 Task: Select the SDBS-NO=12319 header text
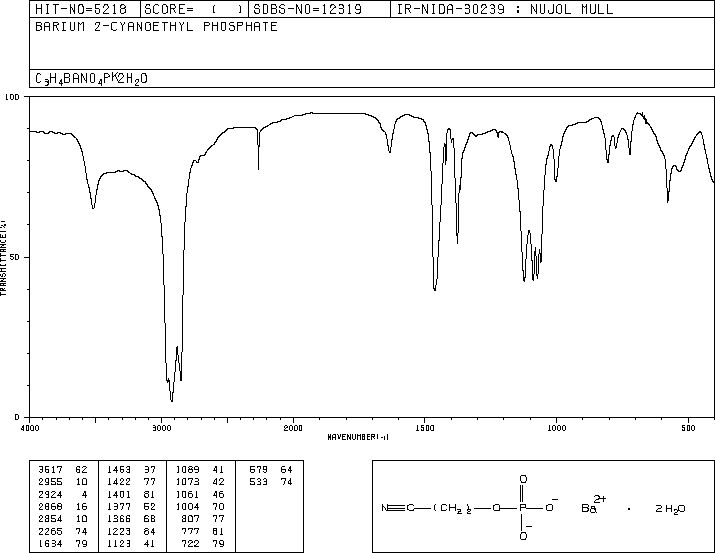click(x=308, y=9)
